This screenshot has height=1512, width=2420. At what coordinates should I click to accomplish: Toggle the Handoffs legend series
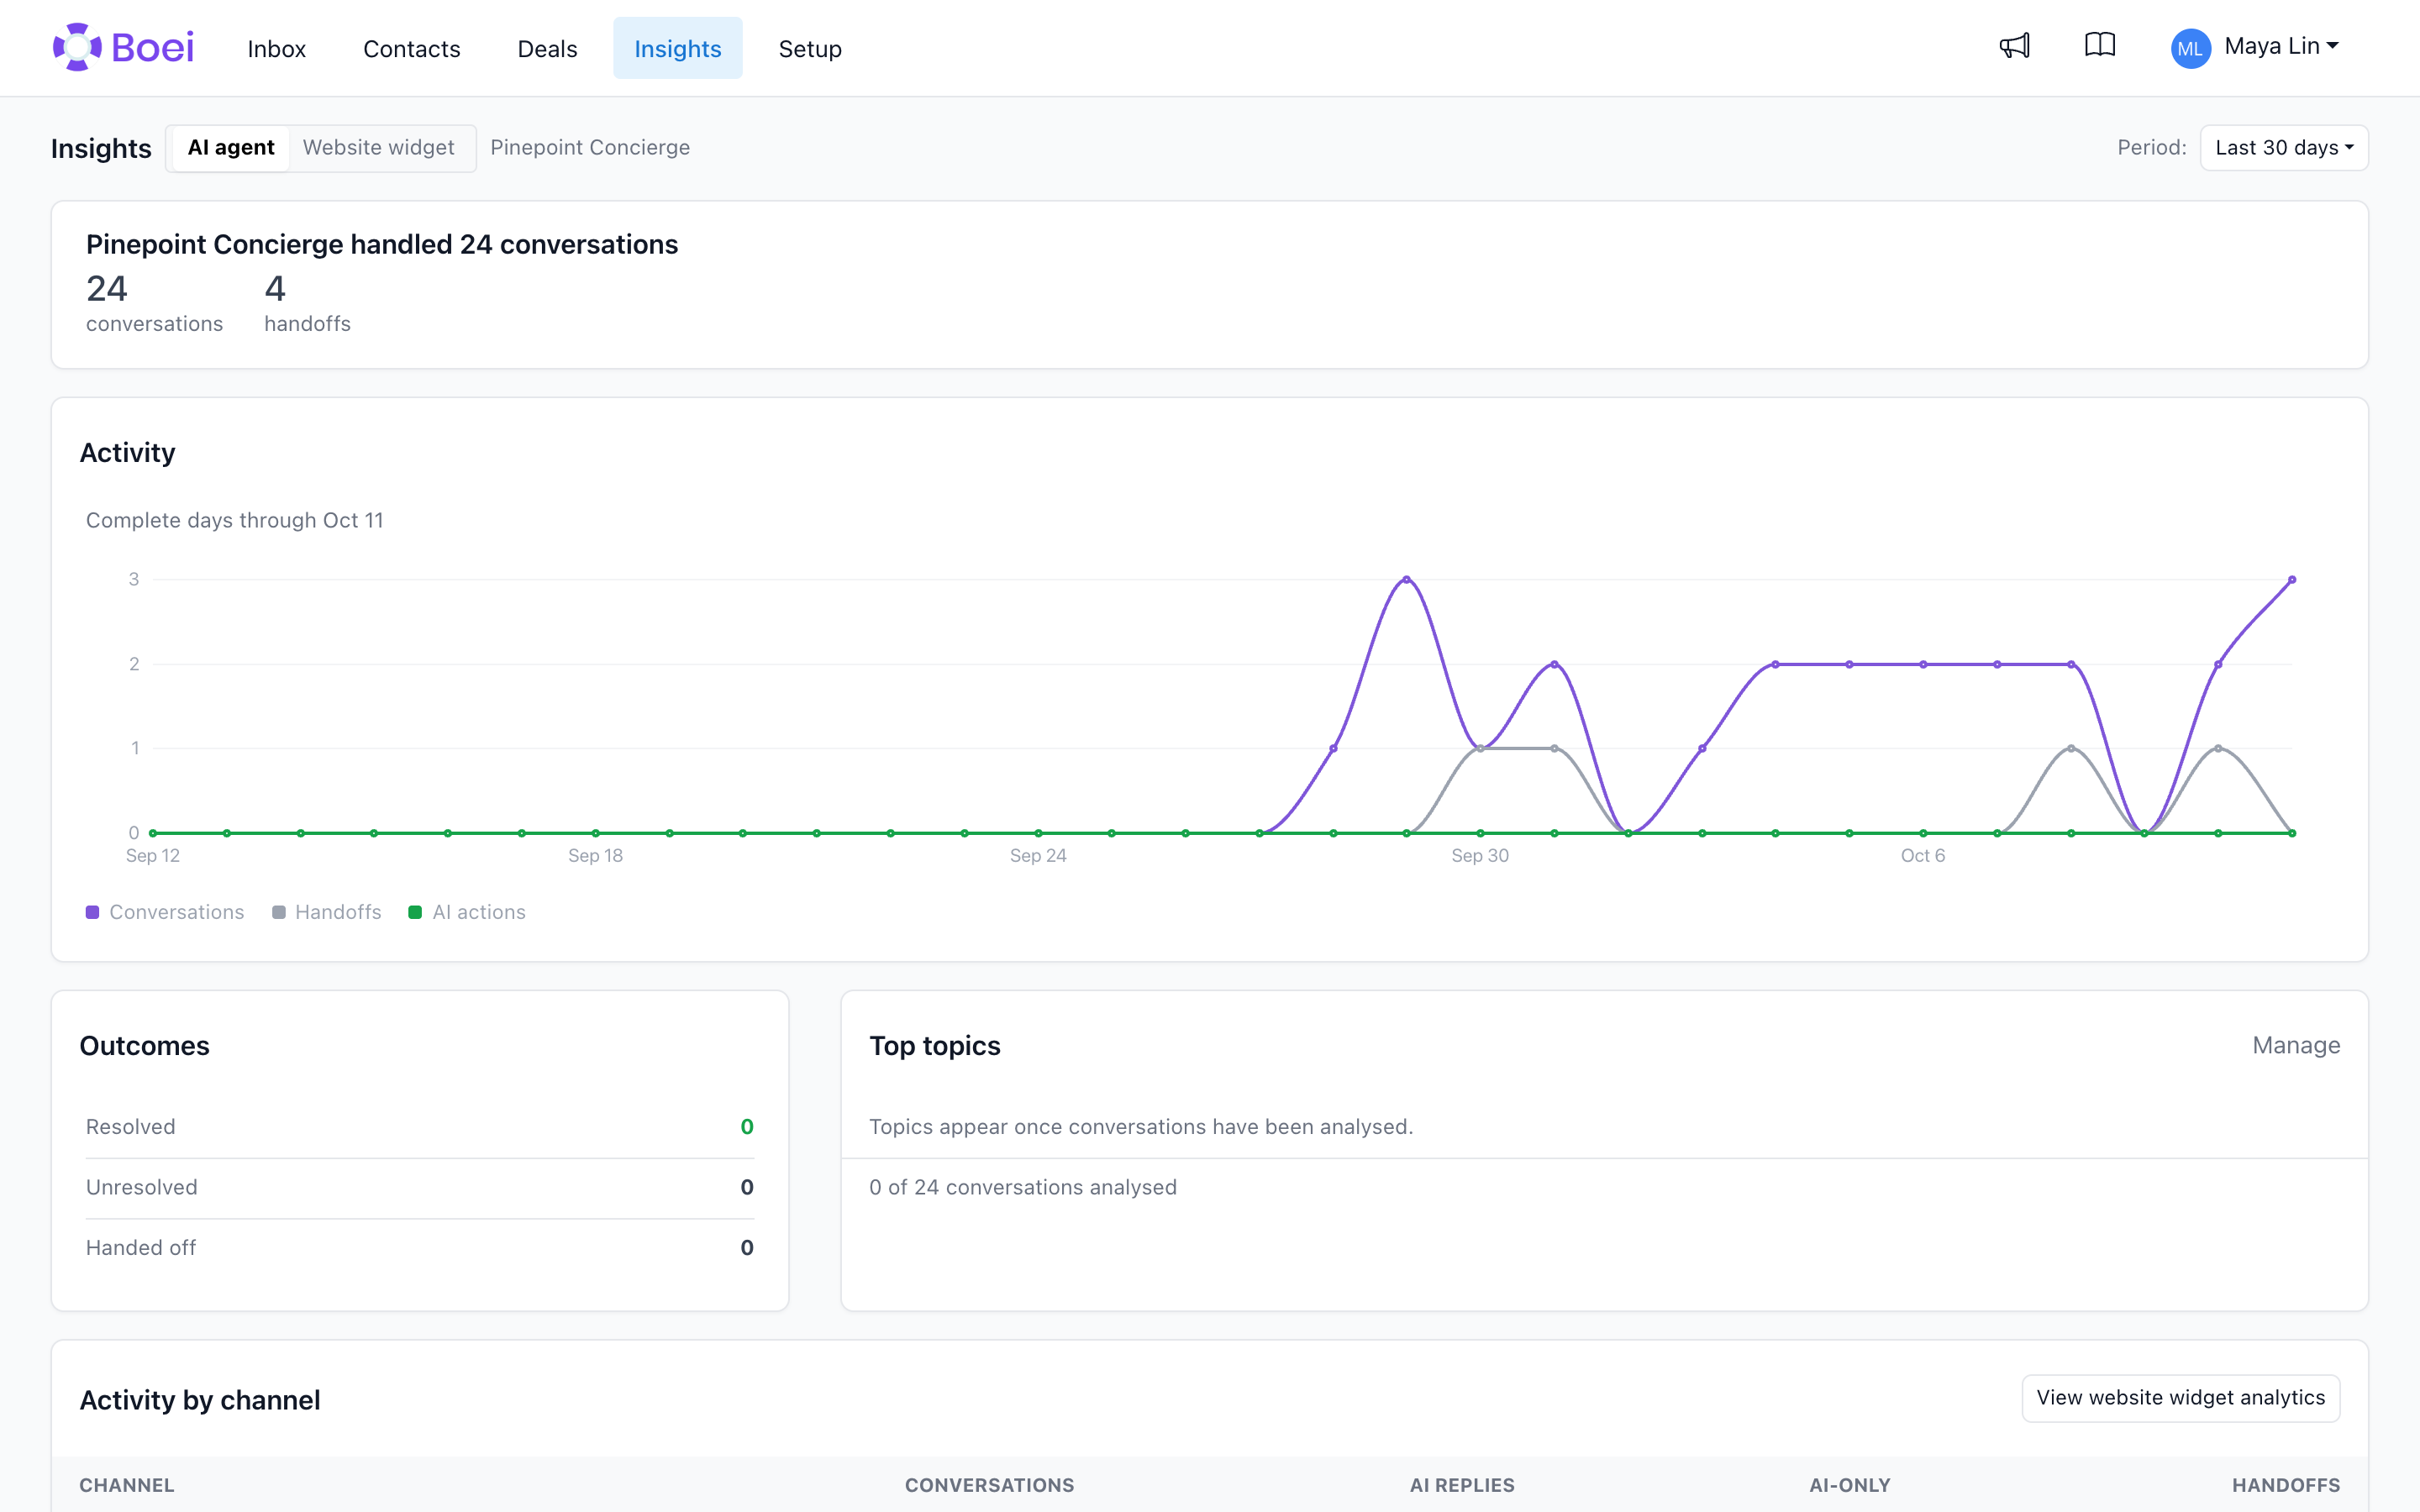pyautogui.click(x=327, y=912)
